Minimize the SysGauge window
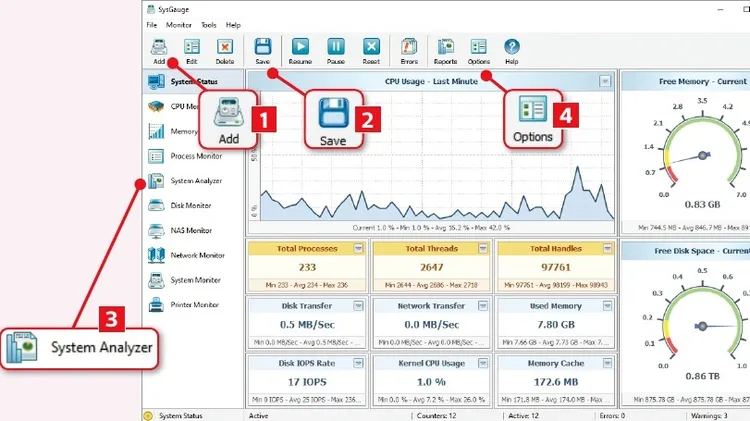This screenshot has width=750, height=421. pos(720,9)
